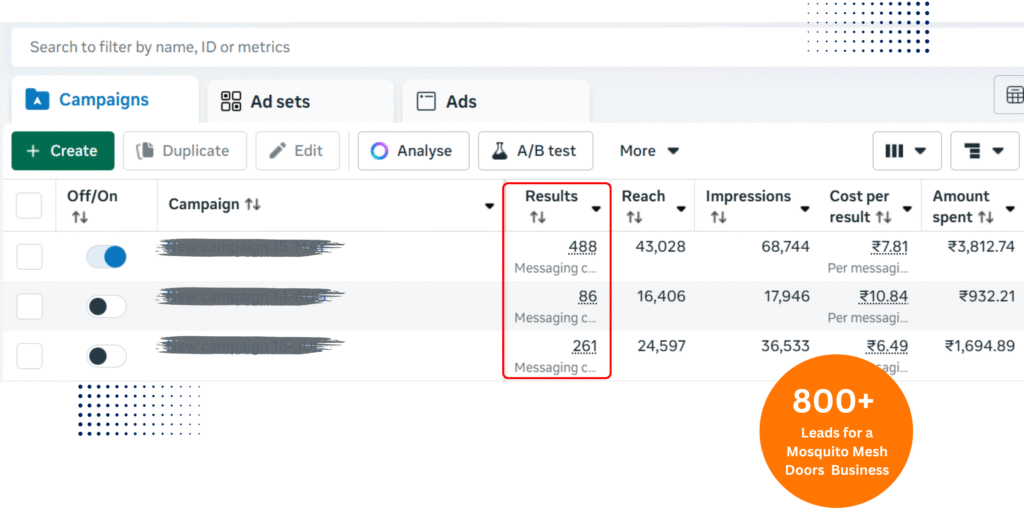Focus the search filter input field
This screenshot has width=1024, height=512.
pyautogui.click(x=500, y=47)
